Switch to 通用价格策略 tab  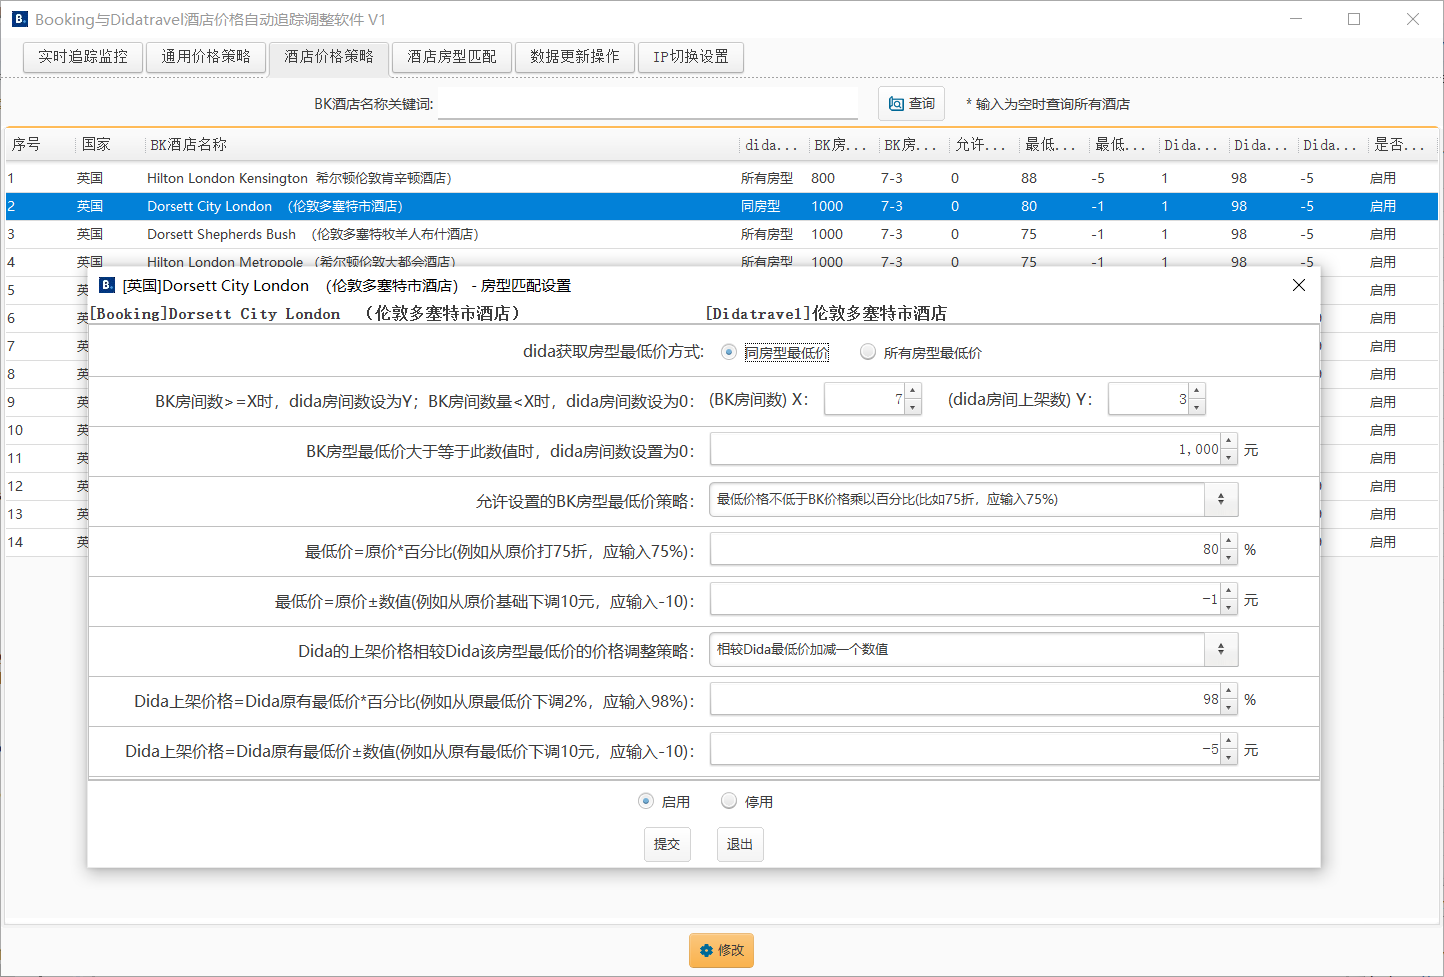coord(206,57)
